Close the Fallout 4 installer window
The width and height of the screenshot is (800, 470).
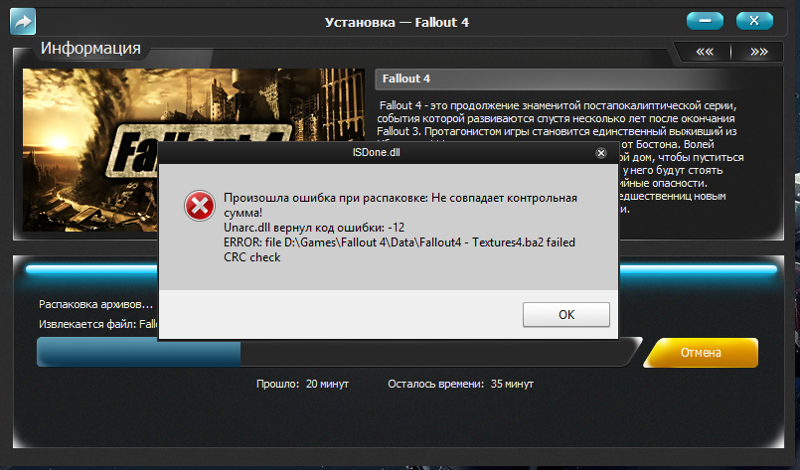(x=754, y=21)
